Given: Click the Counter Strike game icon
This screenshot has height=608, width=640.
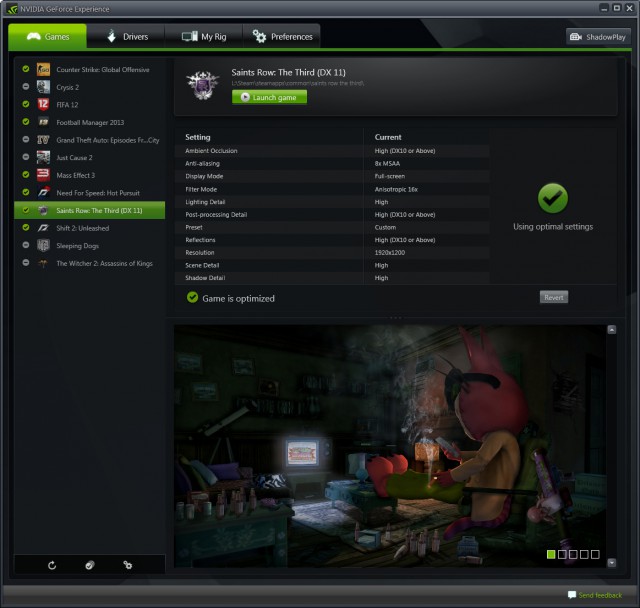Looking at the screenshot, I should pos(43,69).
